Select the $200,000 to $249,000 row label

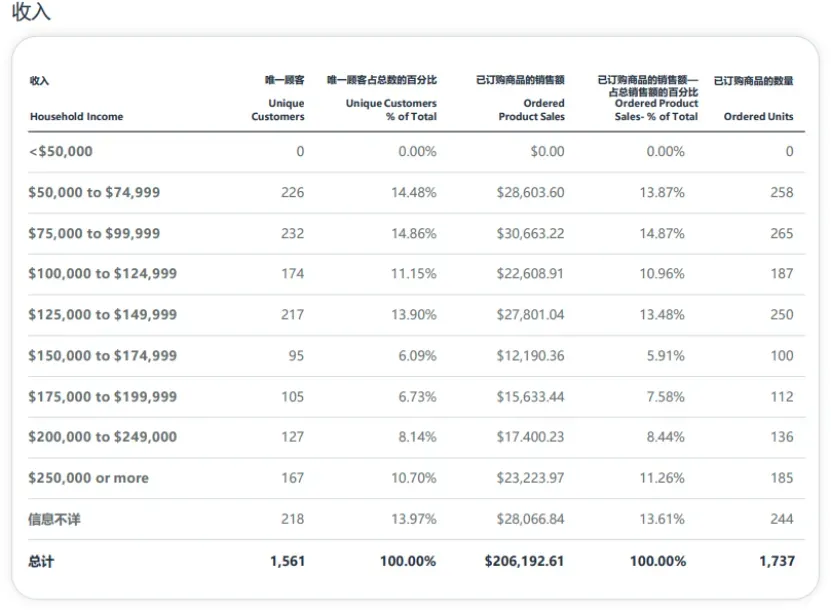pyautogui.click(x=102, y=437)
